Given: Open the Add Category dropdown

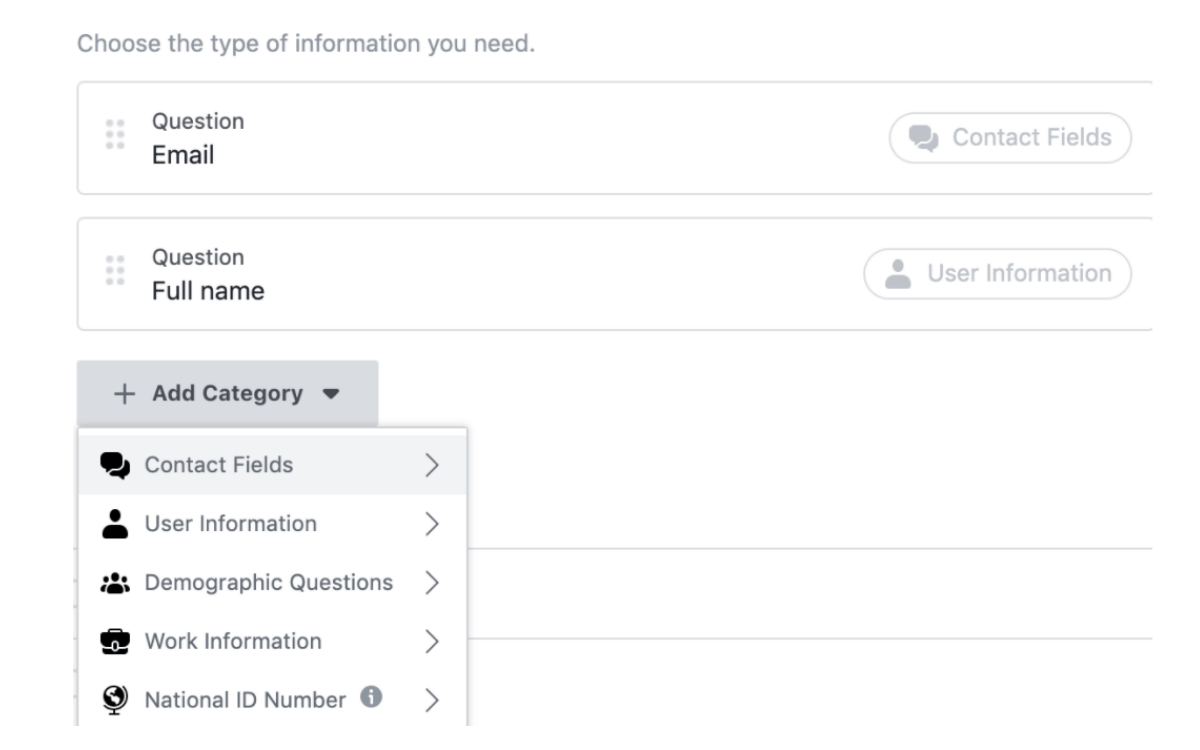Looking at the screenshot, I should (x=227, y=394).
